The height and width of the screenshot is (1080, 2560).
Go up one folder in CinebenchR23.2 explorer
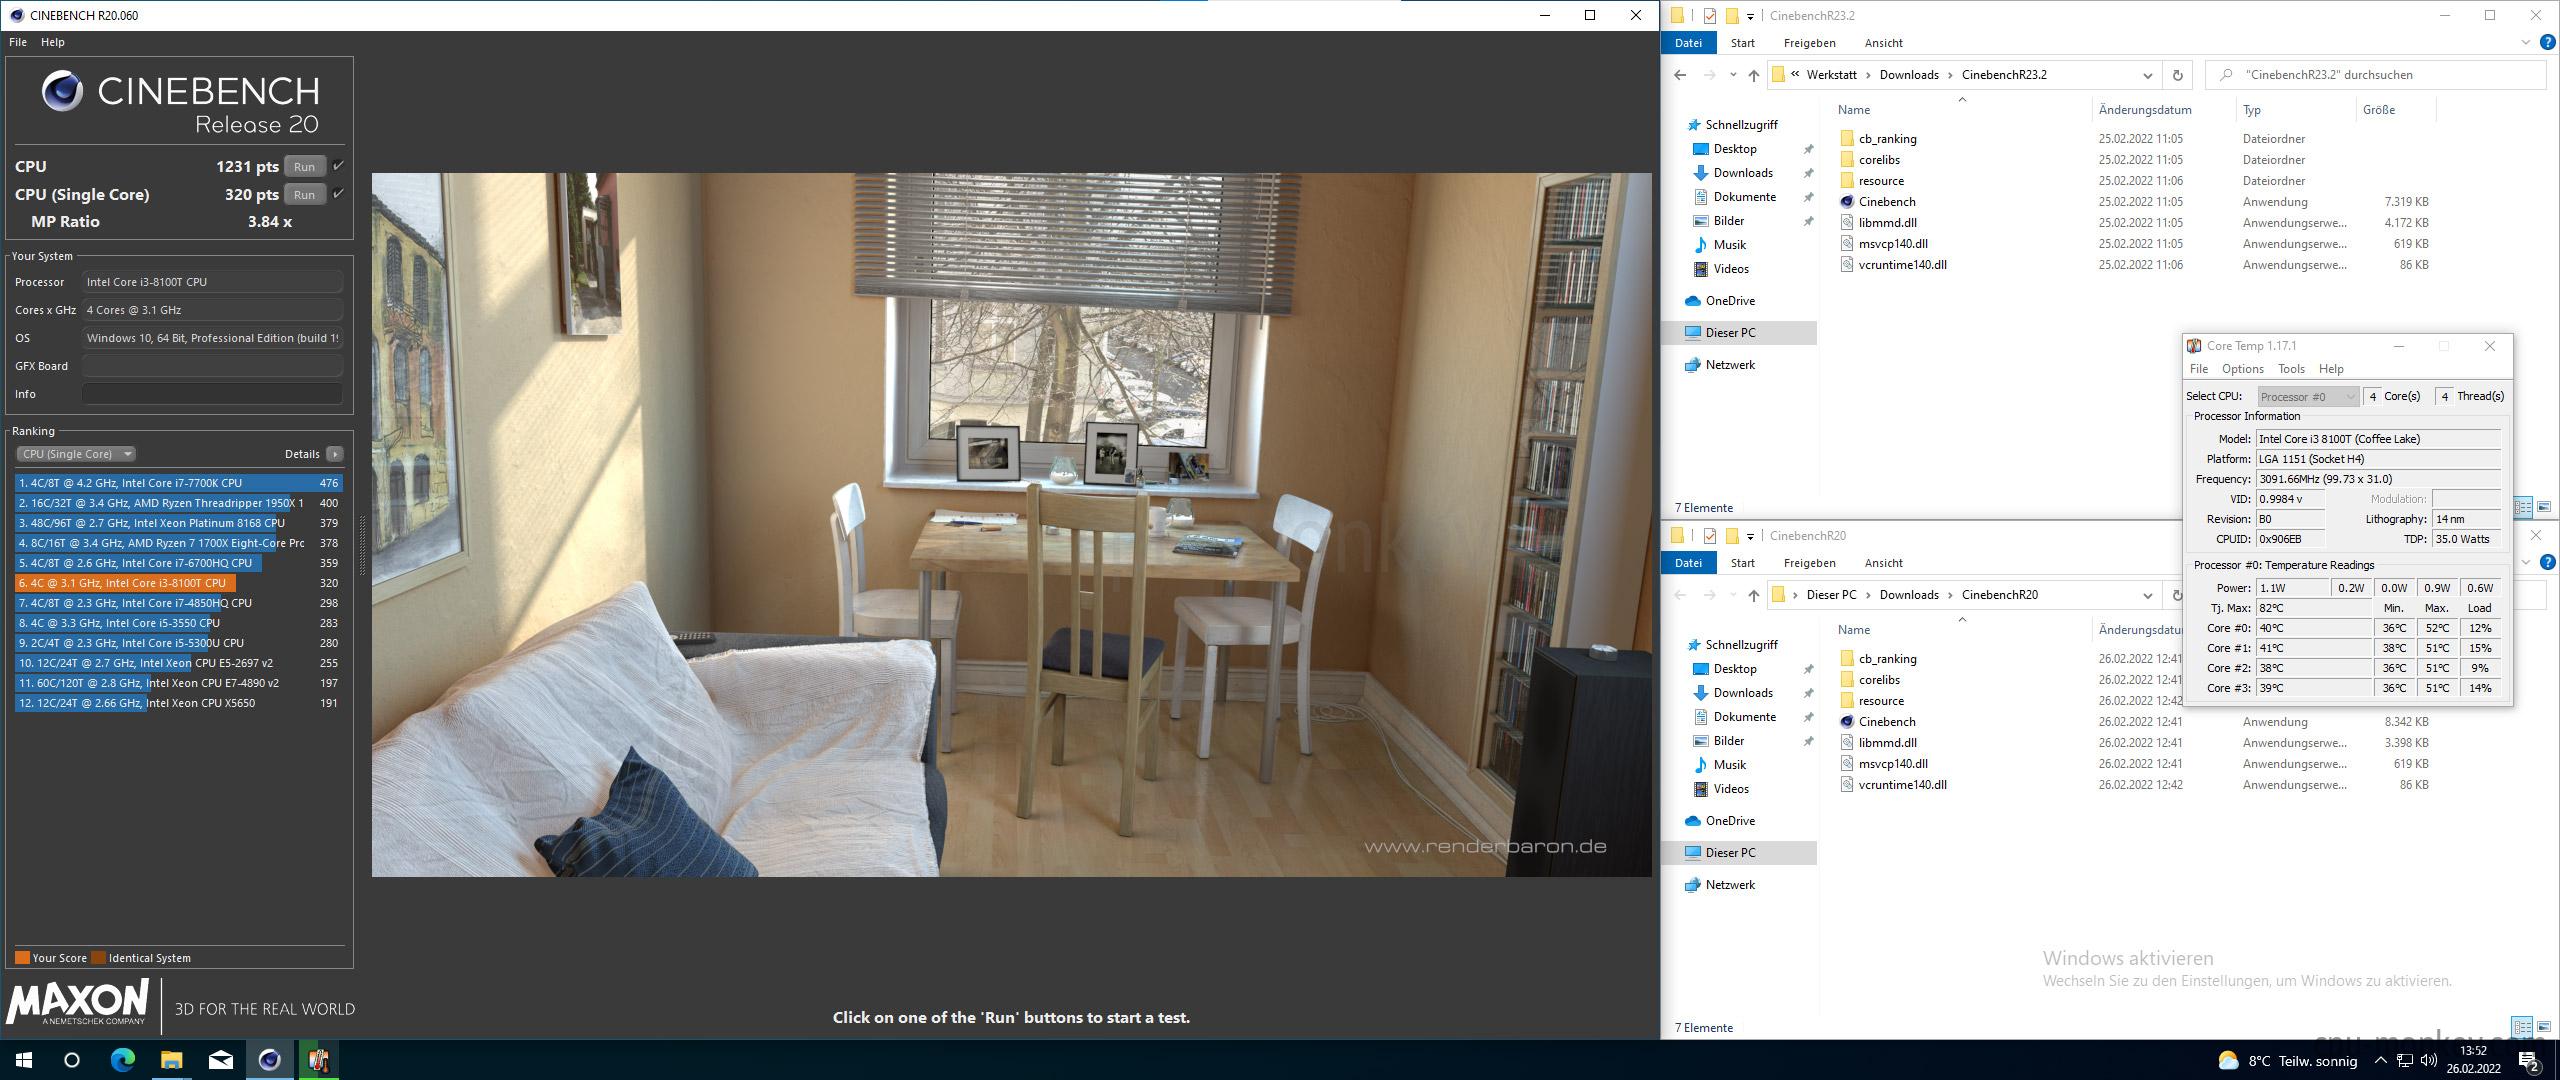(x=1753, y=75)
